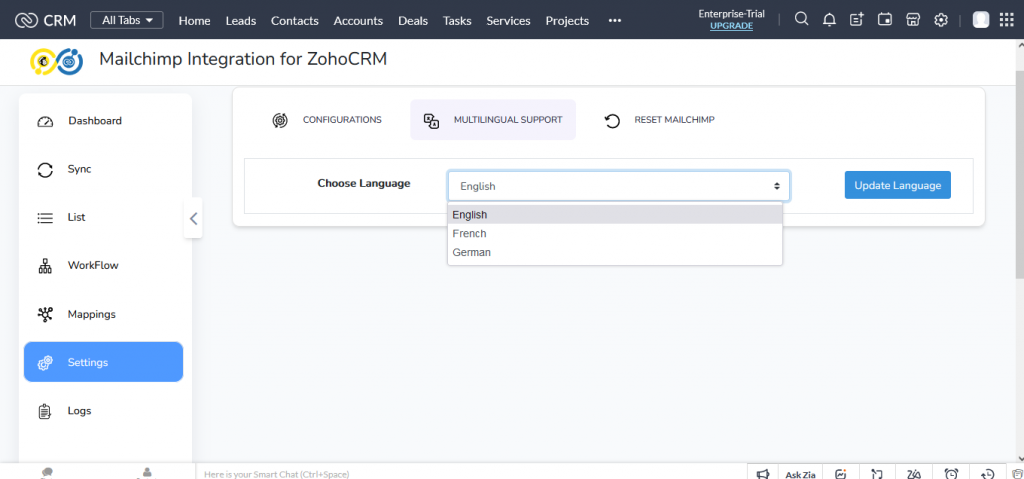This screenshot has height=479, width=1024.
Task: Click the Zia handwriting icon in bottom bar
Action: pyautogui.click(x=914, y=474)
